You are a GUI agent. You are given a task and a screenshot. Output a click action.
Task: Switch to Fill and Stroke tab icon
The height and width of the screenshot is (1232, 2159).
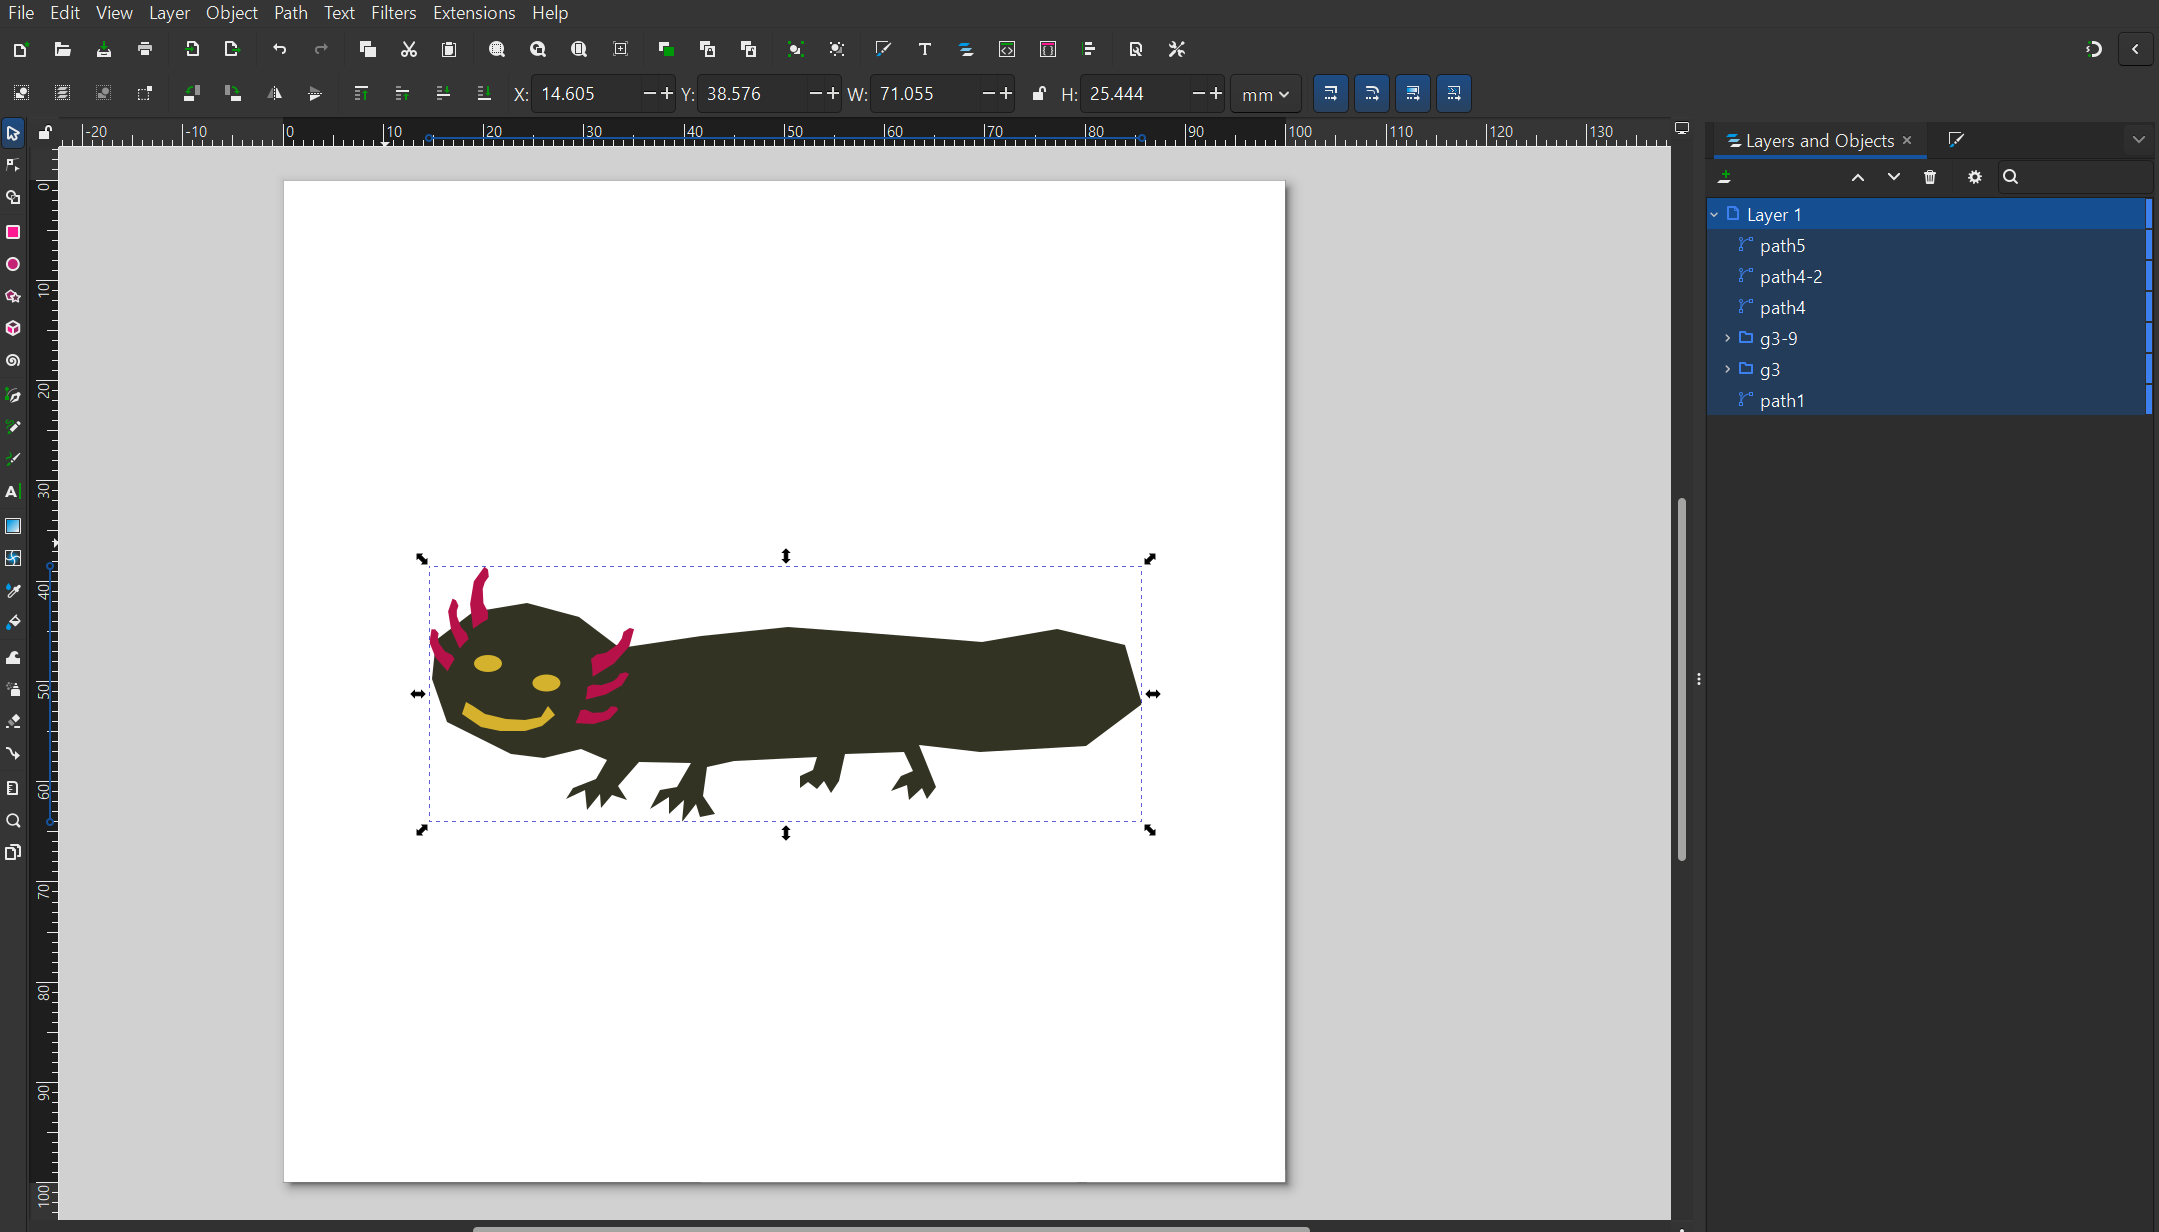click(1956, 140)
